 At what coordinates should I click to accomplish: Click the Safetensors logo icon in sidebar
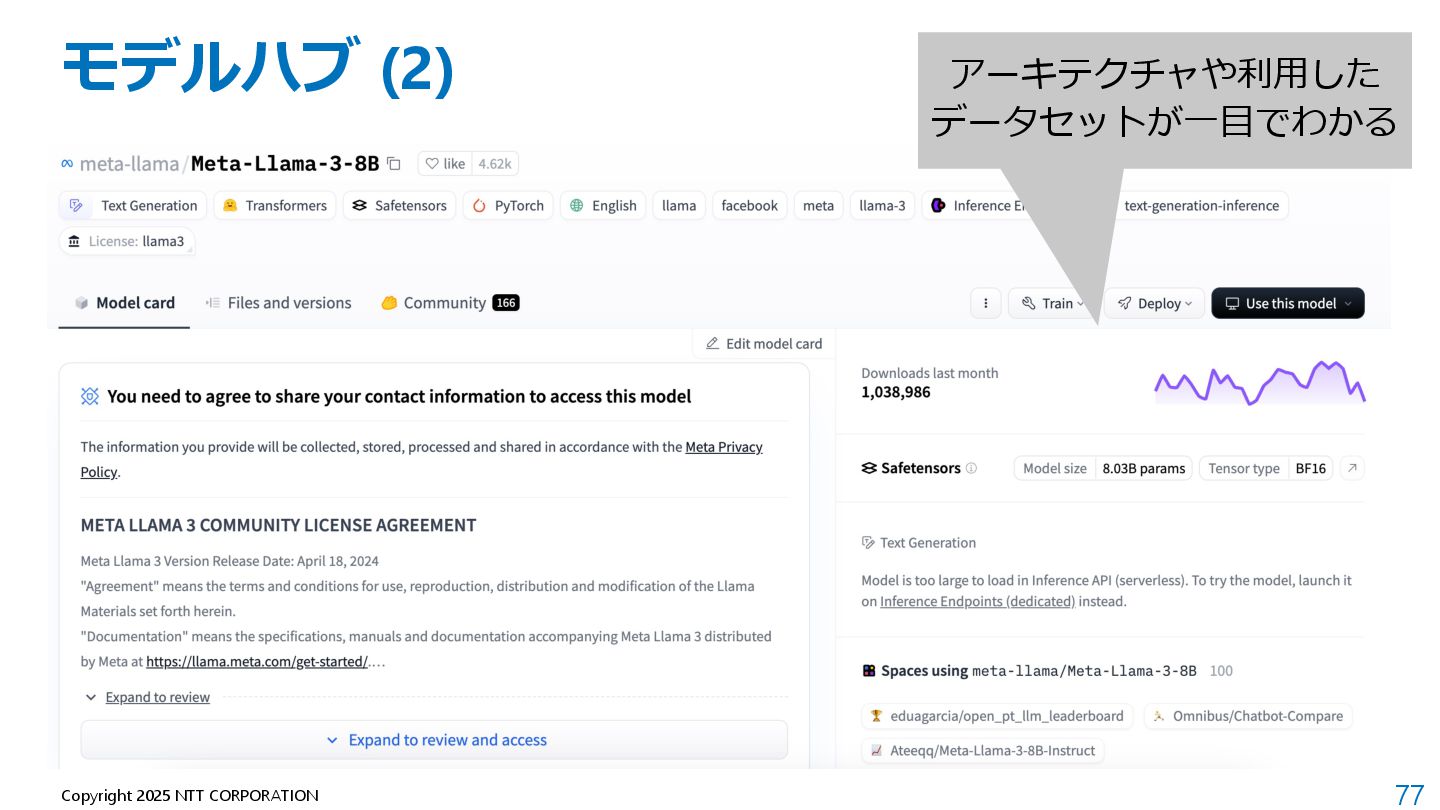[x=869, y=468]
